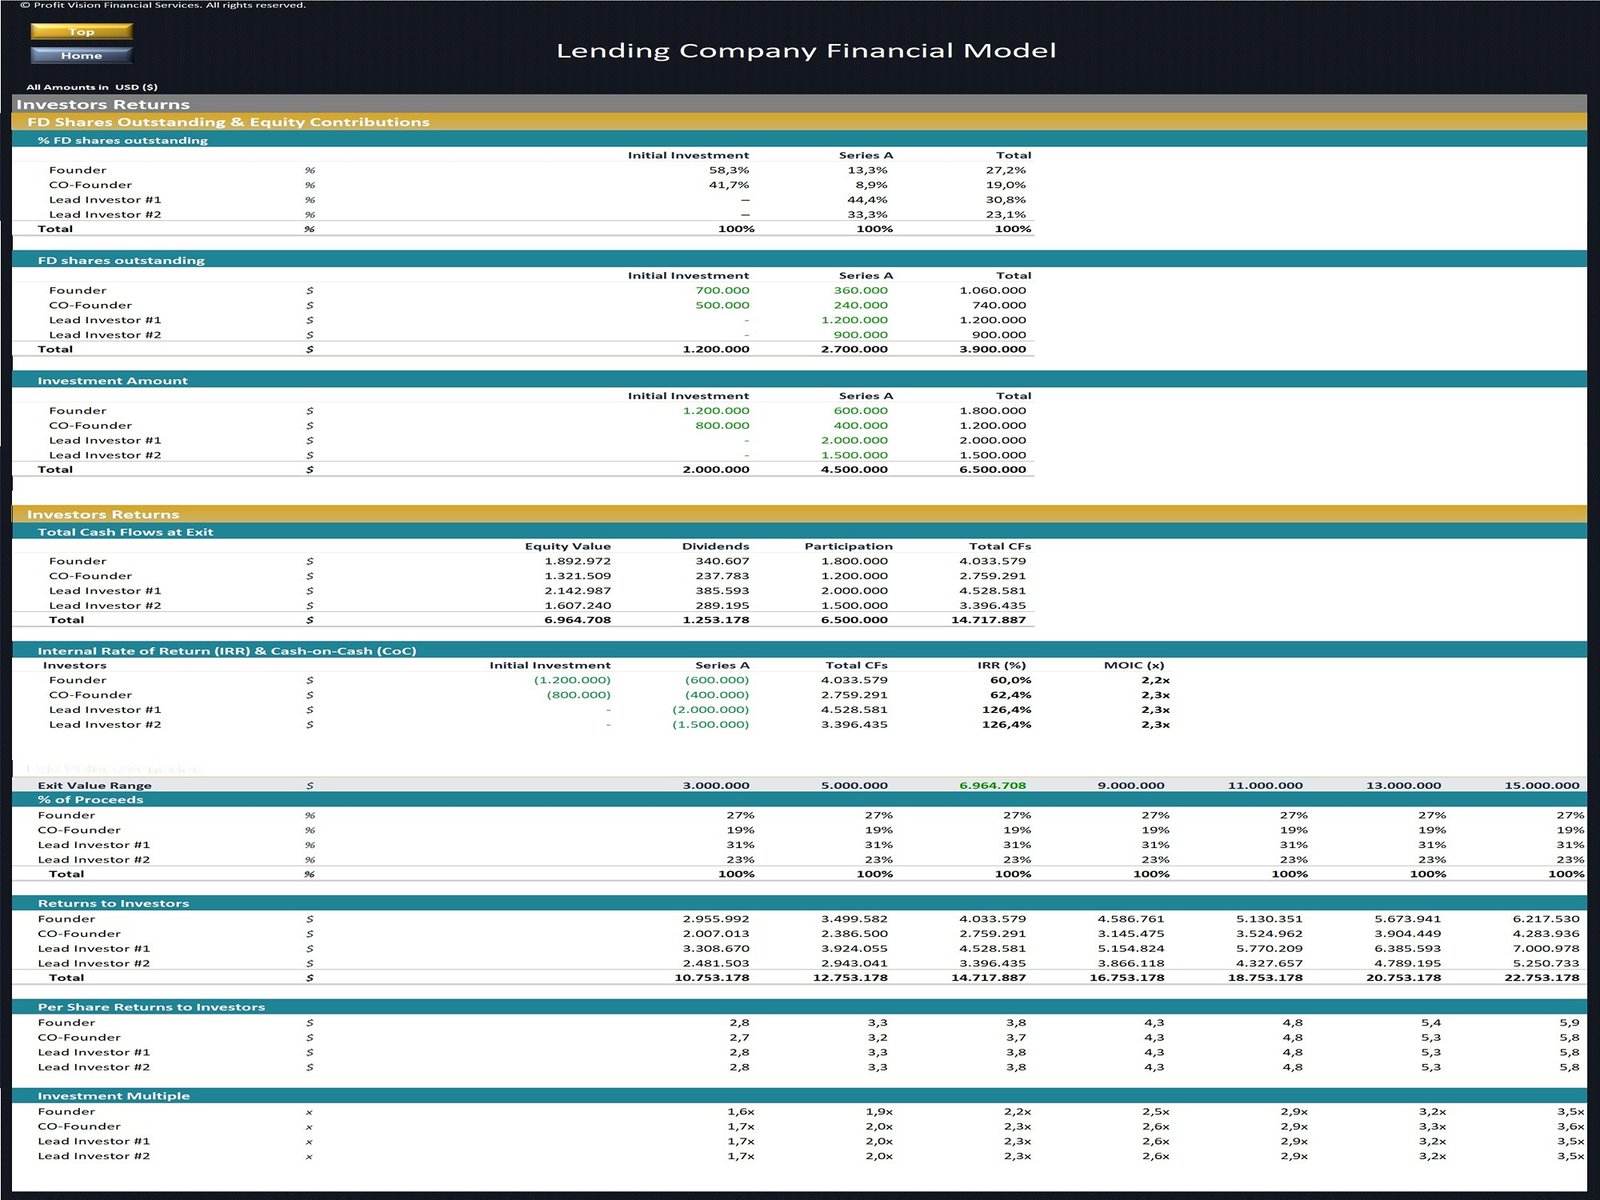Click the Investment Multiple section header
1600x1200 pixels.
coord(113,1096)
